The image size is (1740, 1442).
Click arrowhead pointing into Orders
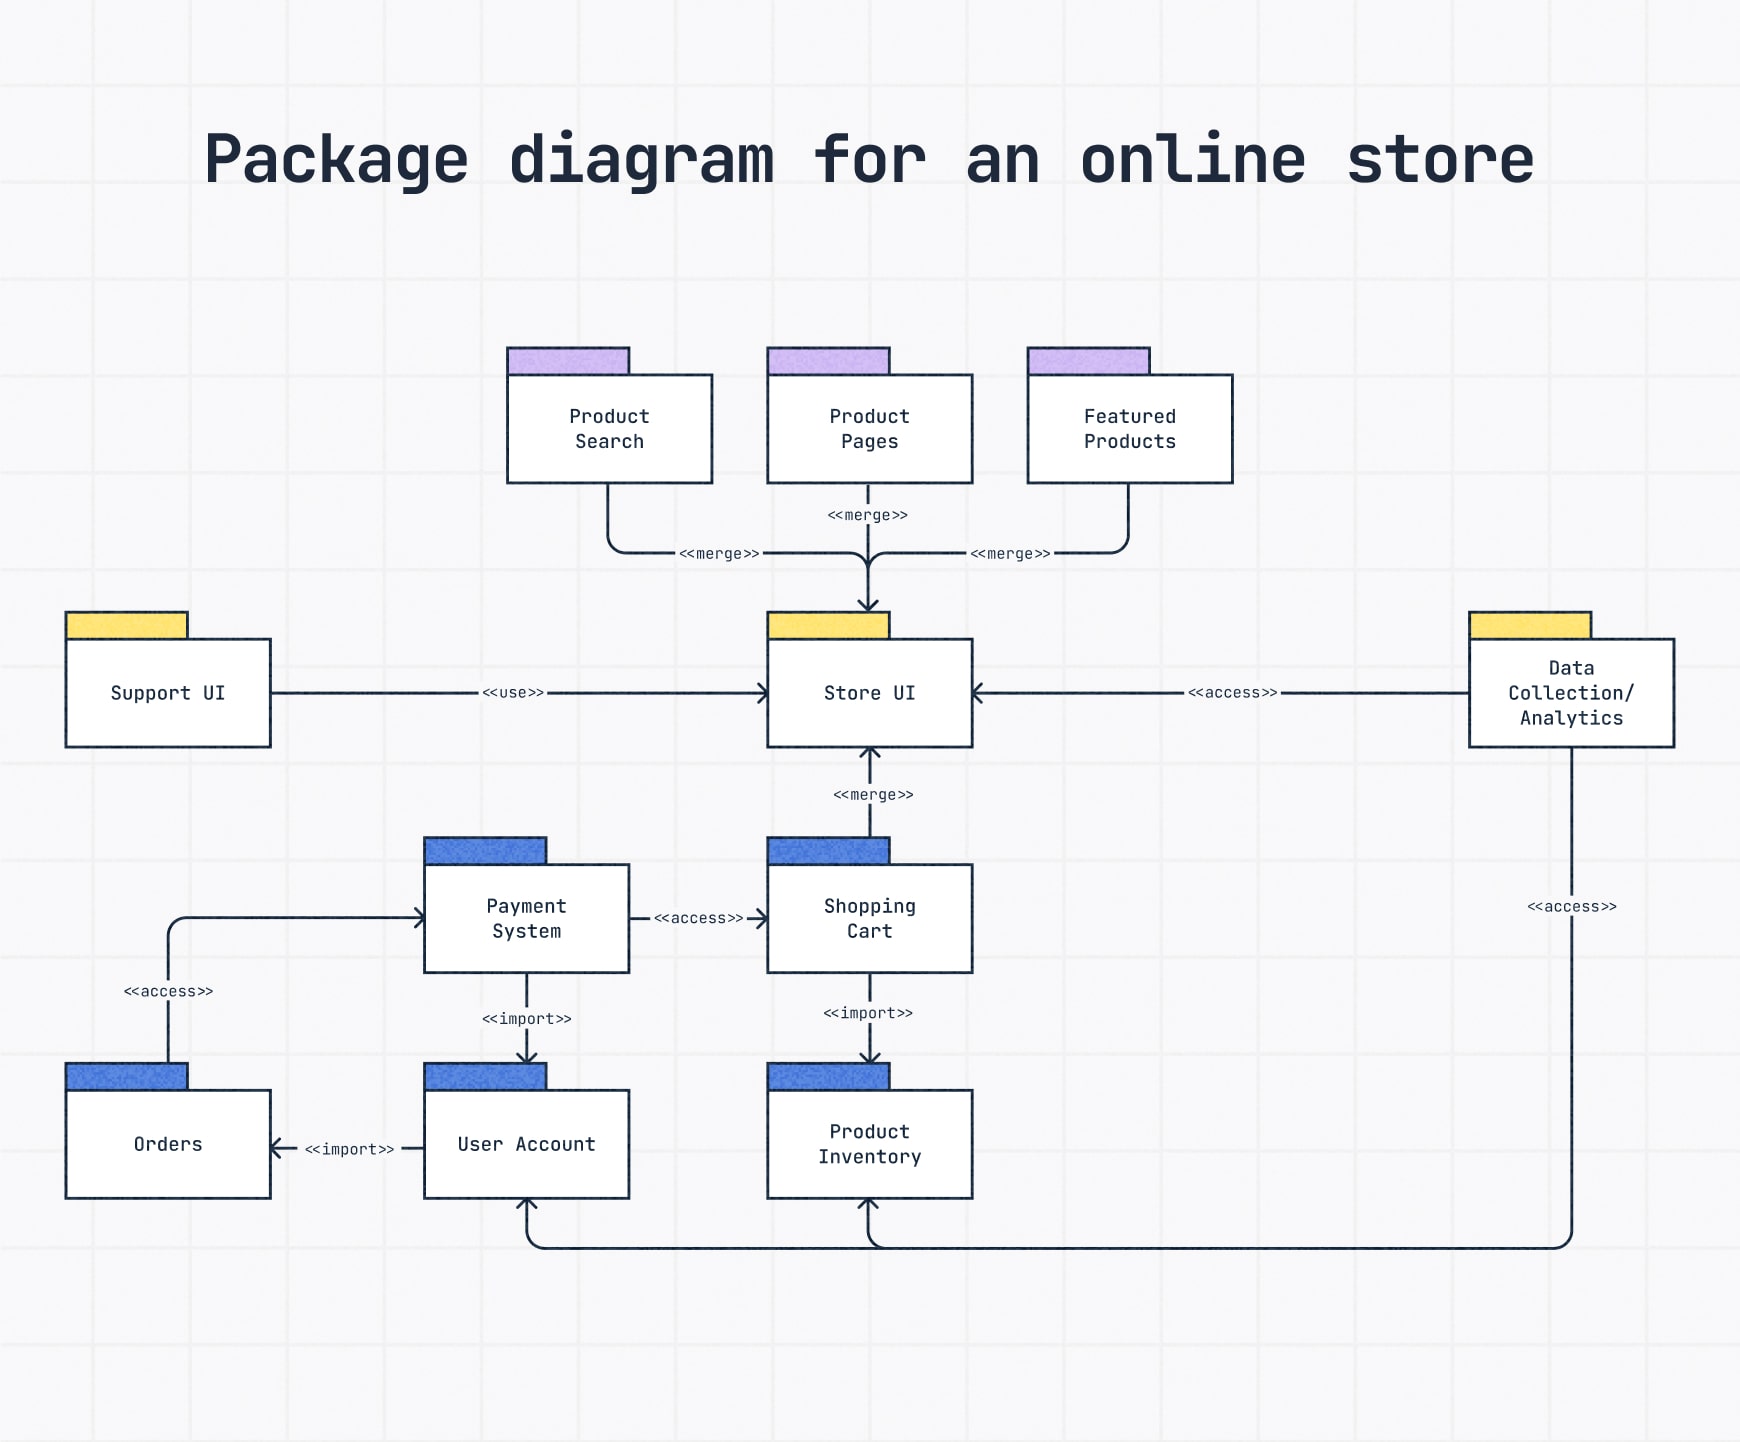click(277, 1149)
